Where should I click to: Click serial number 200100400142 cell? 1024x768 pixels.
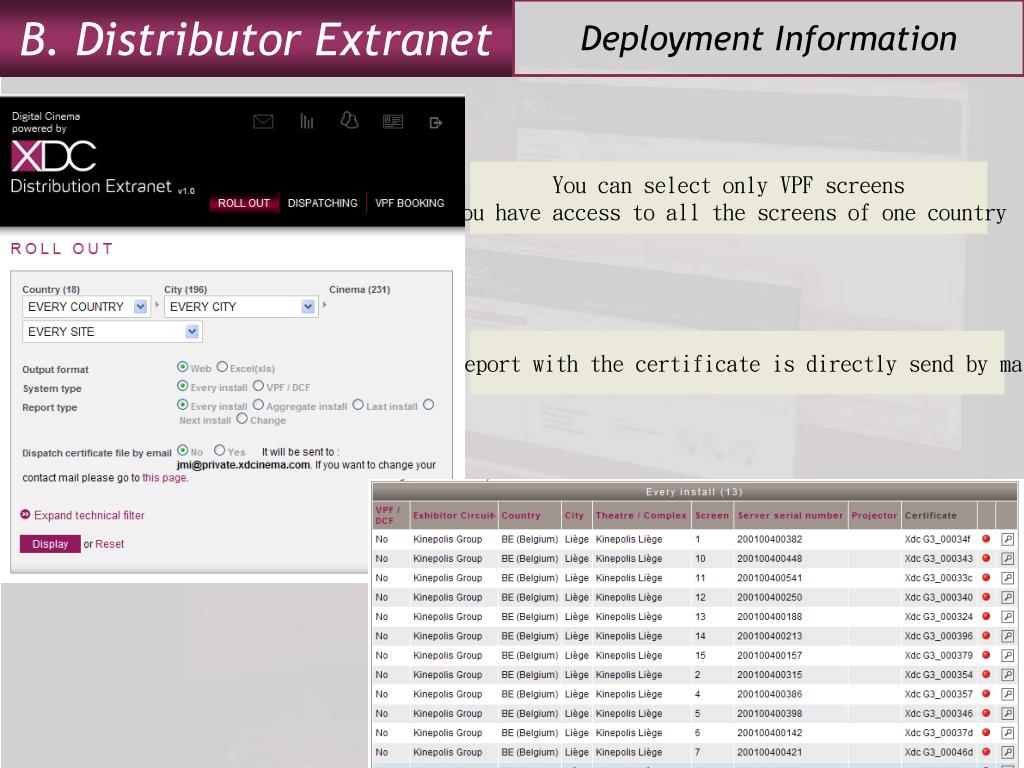click(769, 733)
